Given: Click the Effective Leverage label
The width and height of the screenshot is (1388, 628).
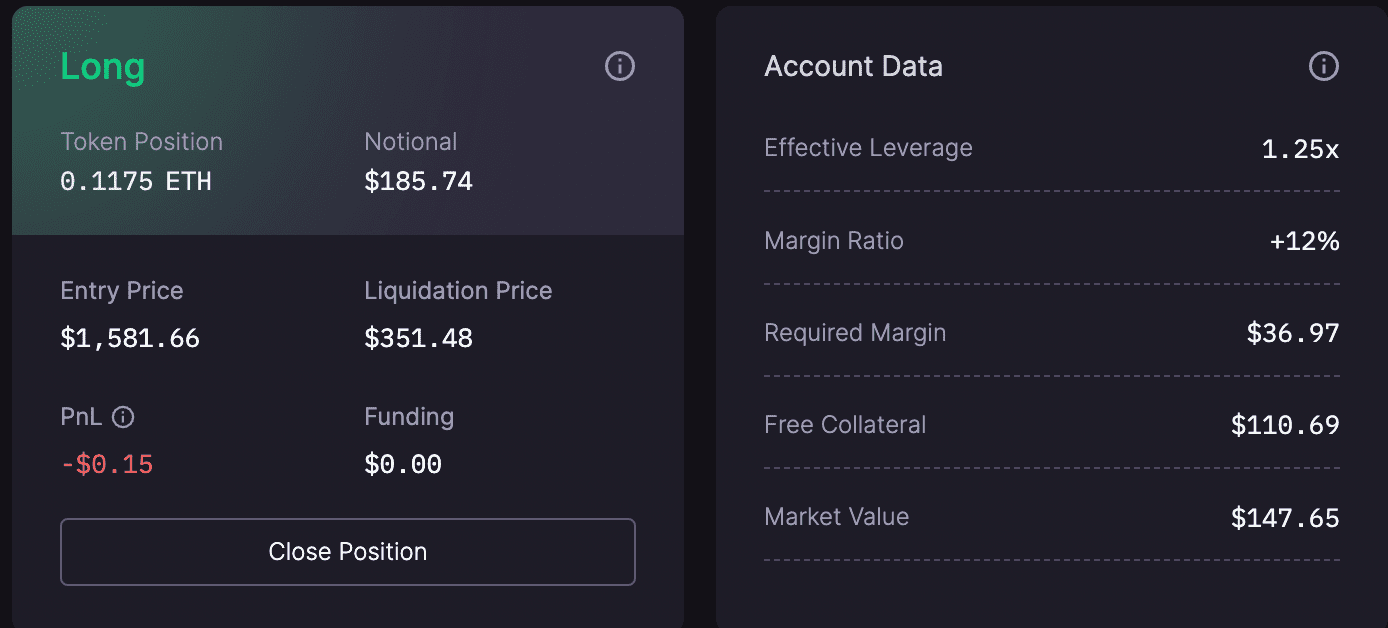Looking at the screenshot, I should 868,149.
